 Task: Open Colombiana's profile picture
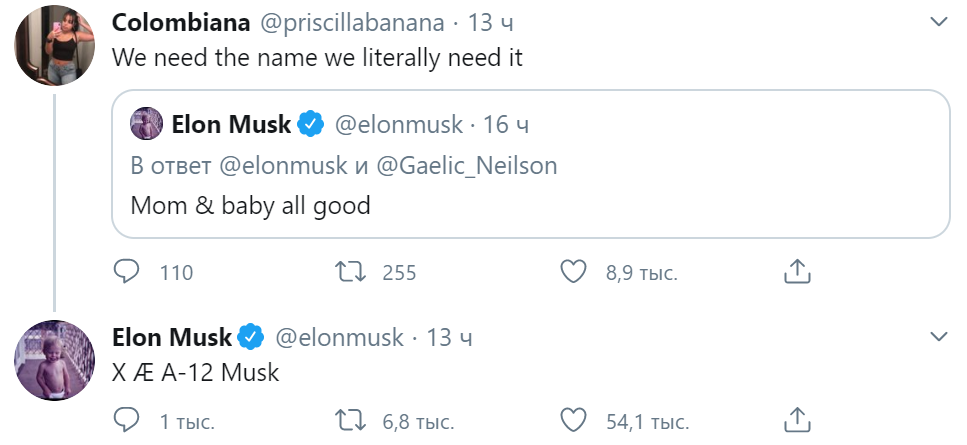pyautogui.click(x=54, y=45)
